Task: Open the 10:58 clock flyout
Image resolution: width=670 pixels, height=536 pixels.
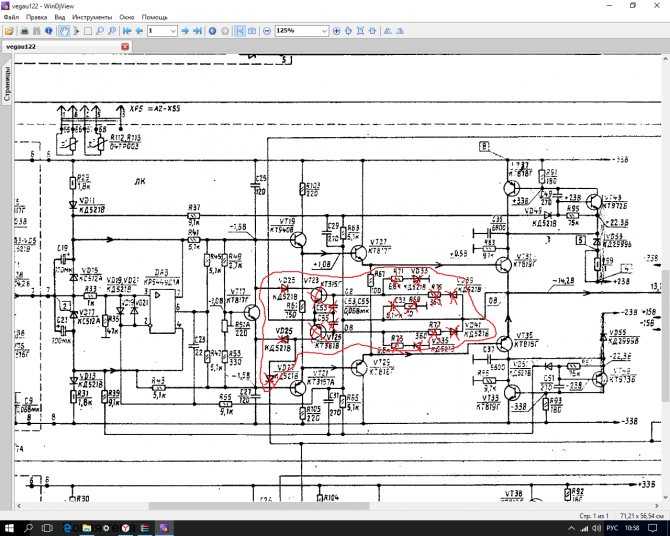Action: [633, 529]
